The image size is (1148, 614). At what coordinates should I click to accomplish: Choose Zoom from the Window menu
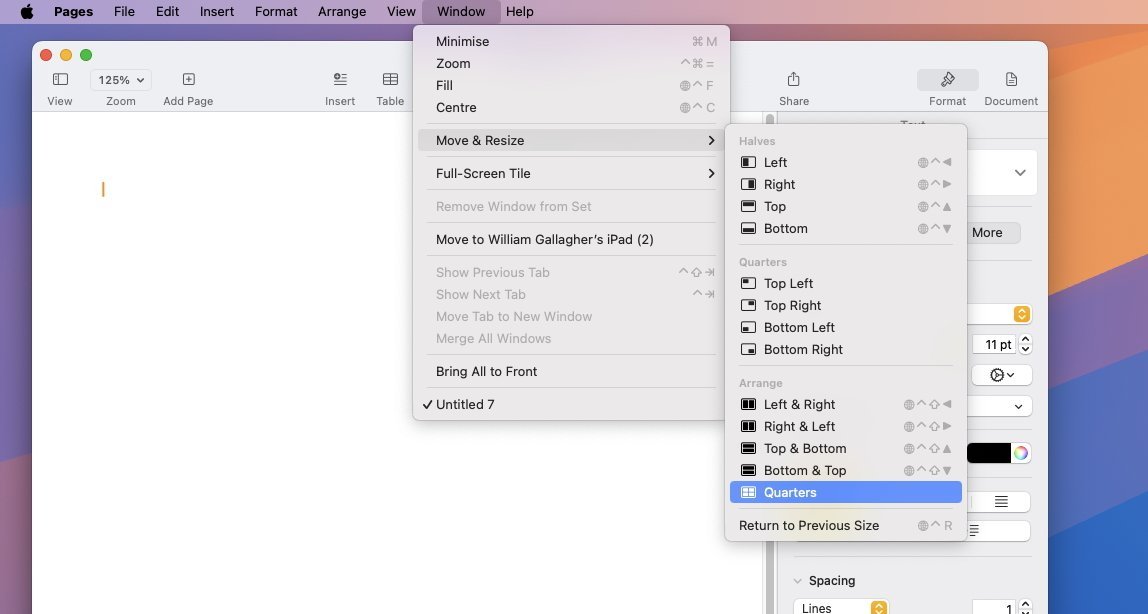[571, 64]
